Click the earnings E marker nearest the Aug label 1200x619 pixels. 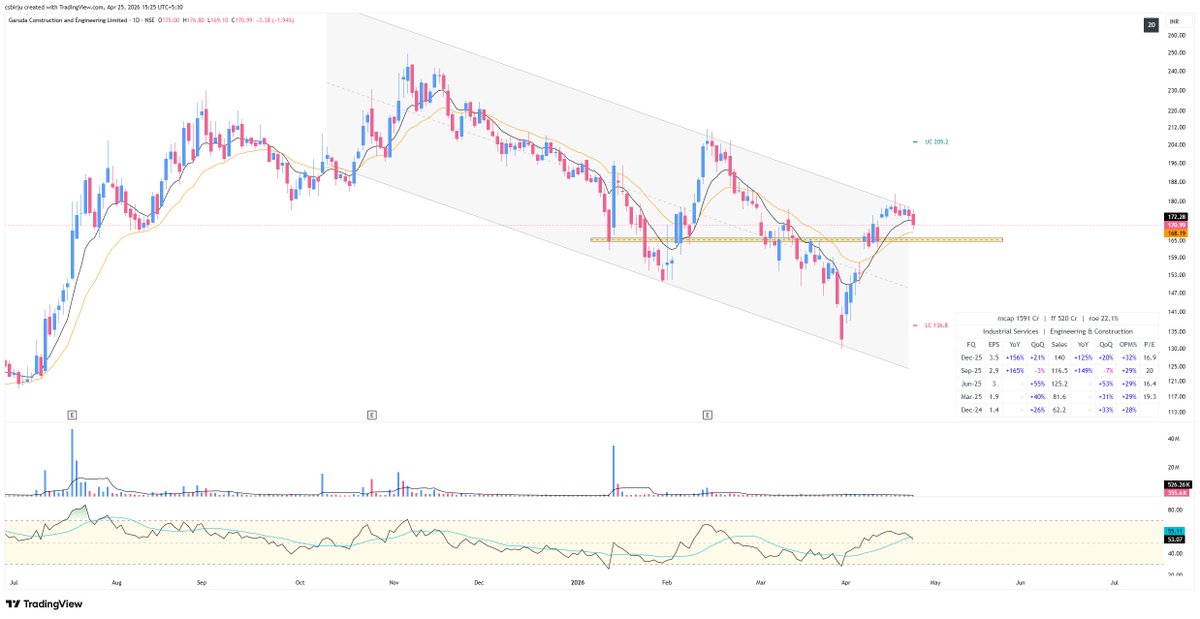click(x=72, y=413)
